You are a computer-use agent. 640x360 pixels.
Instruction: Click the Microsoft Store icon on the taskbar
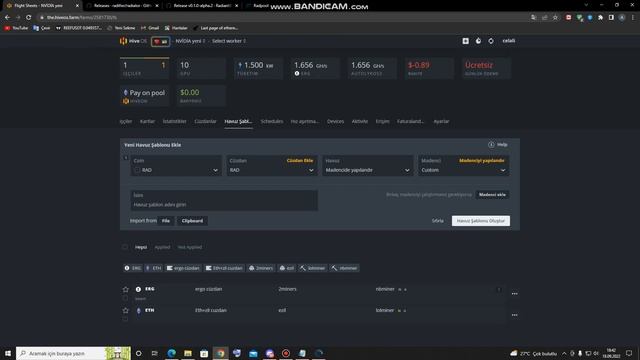point(204,353)
